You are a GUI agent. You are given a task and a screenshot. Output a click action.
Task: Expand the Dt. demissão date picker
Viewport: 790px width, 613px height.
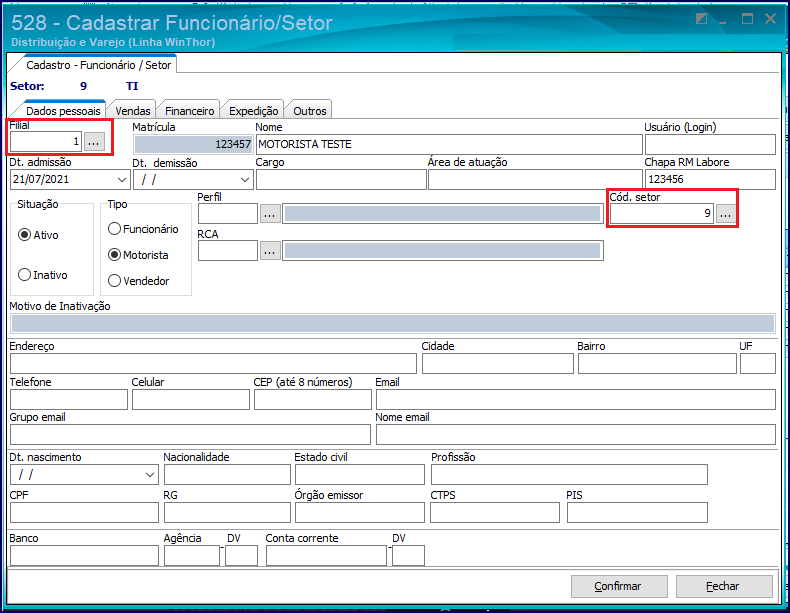click(x=245, y=179)
